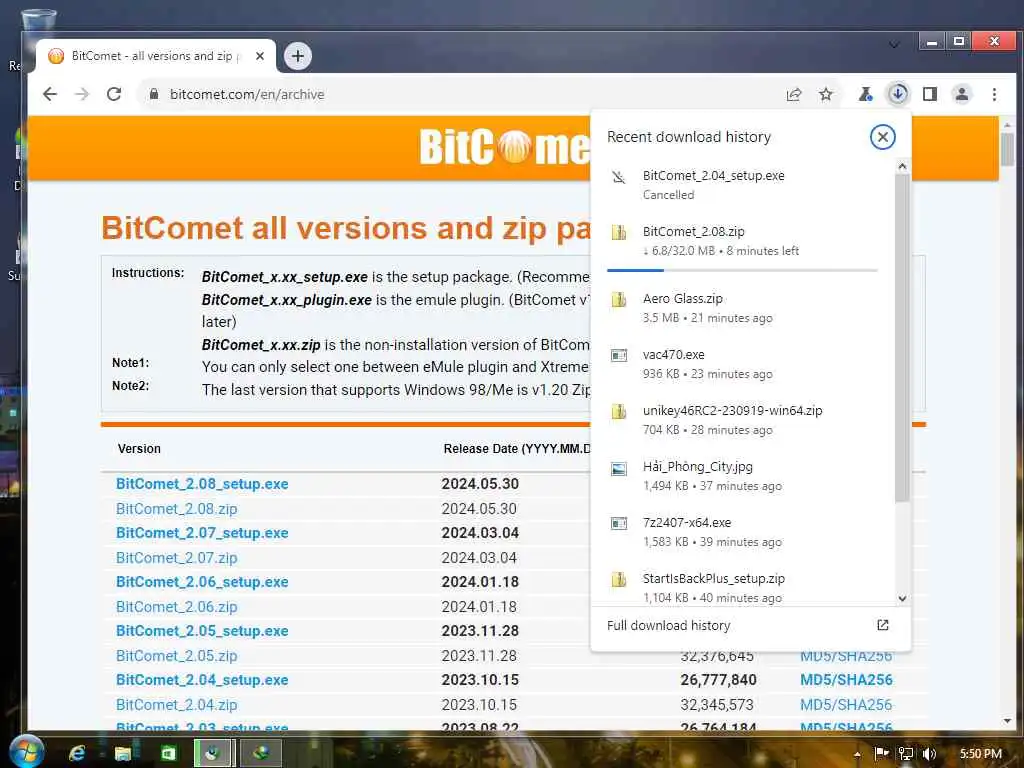Download BitComet_2.04.zip link
The image size is (1024, 768).
[x=176, y=705]
